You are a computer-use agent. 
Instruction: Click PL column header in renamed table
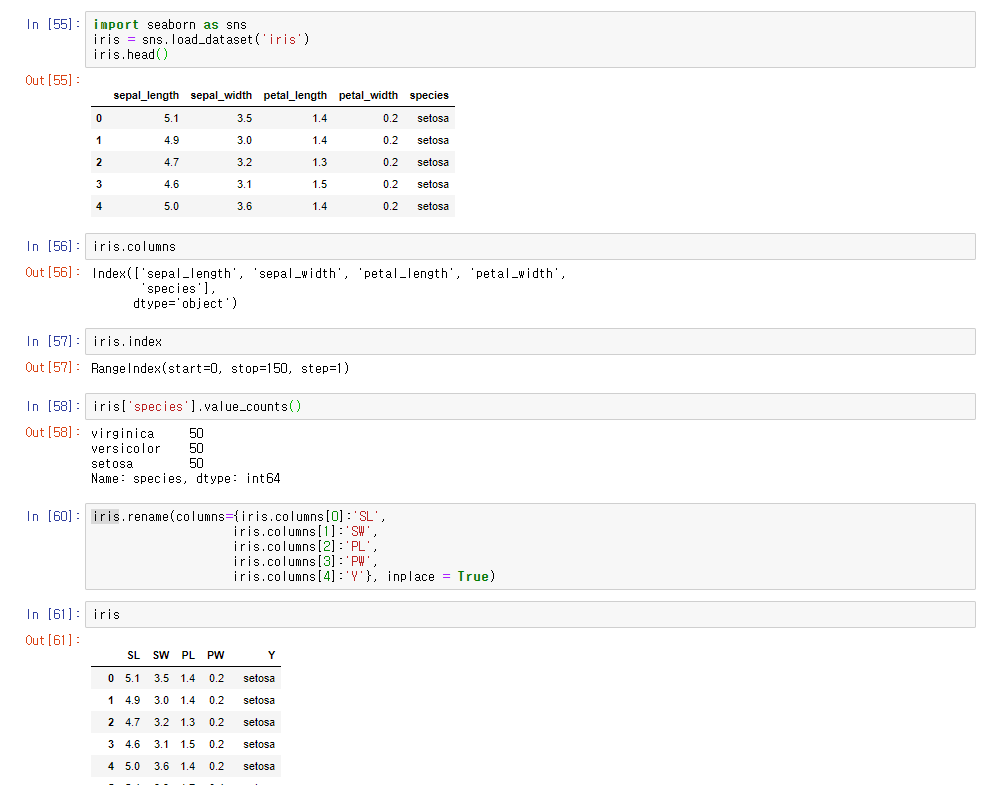(x=188, y=655)
